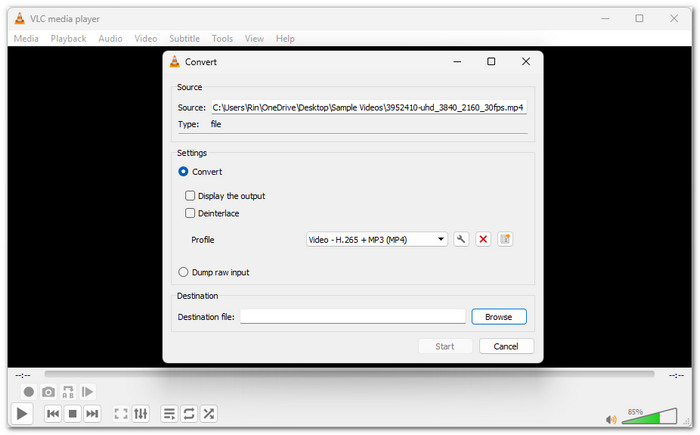The image size is (700, 435).
Task: Enable Display the output checkbox
Action: click(x=190, y=196)
